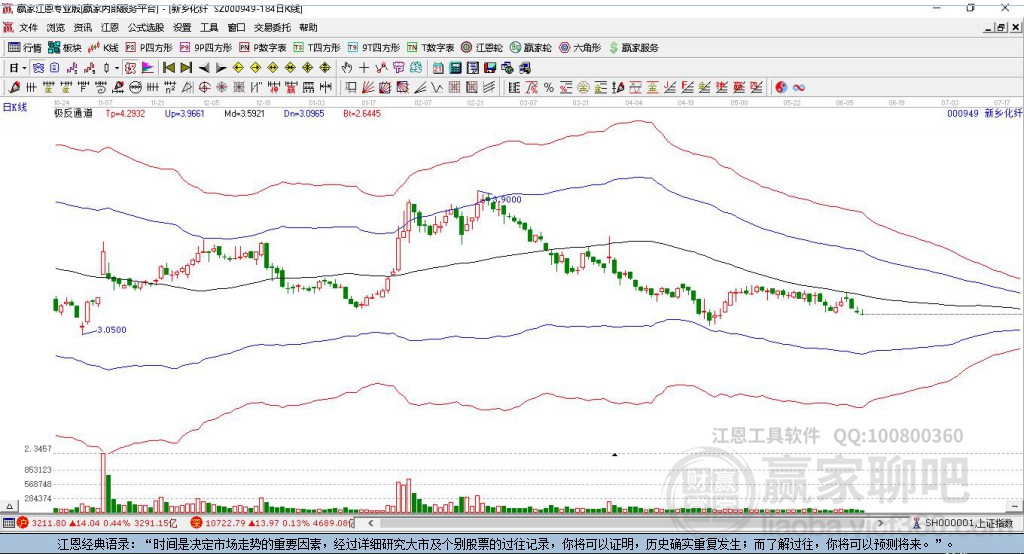Click the Tp=4.2932 value
This screenshot has height=554, width=1024.
pos(125,113)
